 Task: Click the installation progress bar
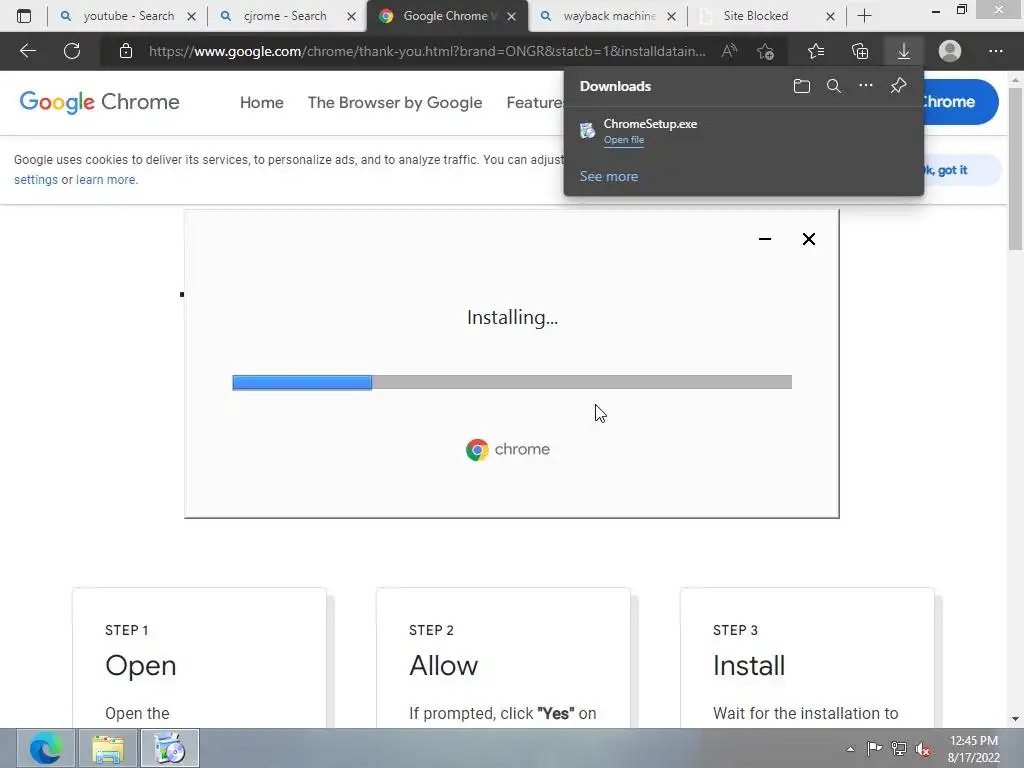click(x=512, y=382)
